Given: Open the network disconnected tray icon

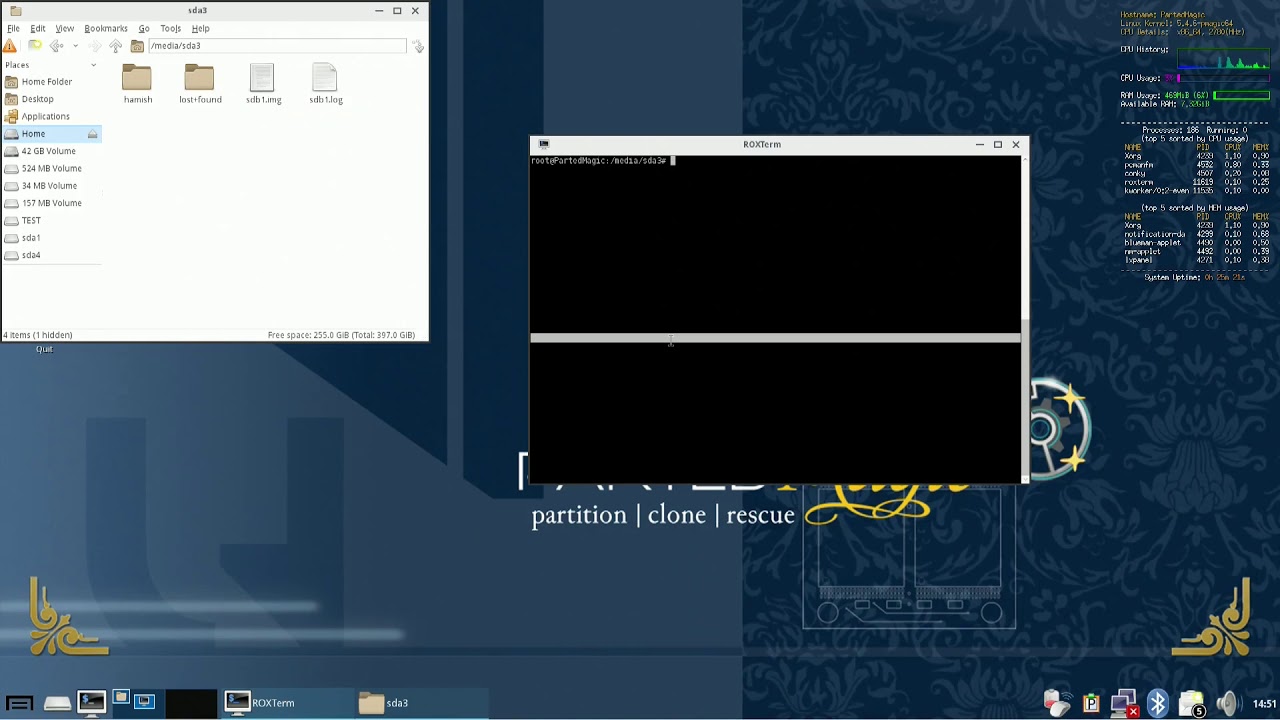Looking at the screenshot, I should [x=1125, y=704].
